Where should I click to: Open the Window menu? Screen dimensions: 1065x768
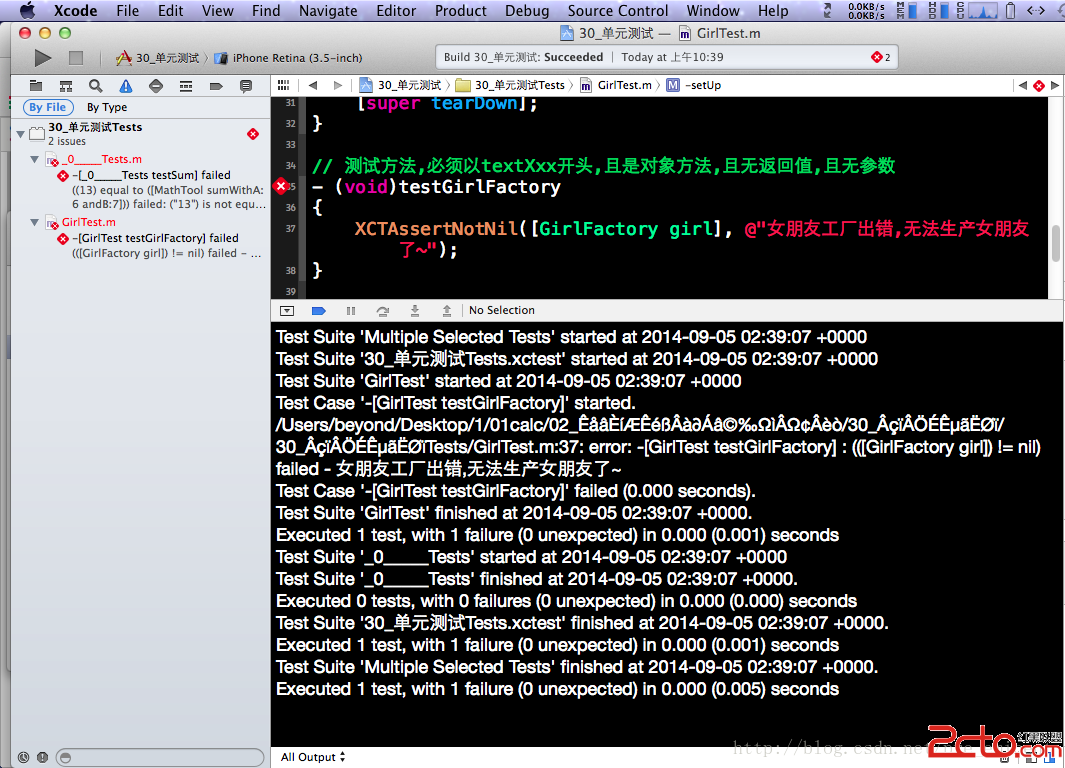pos(713,11)
